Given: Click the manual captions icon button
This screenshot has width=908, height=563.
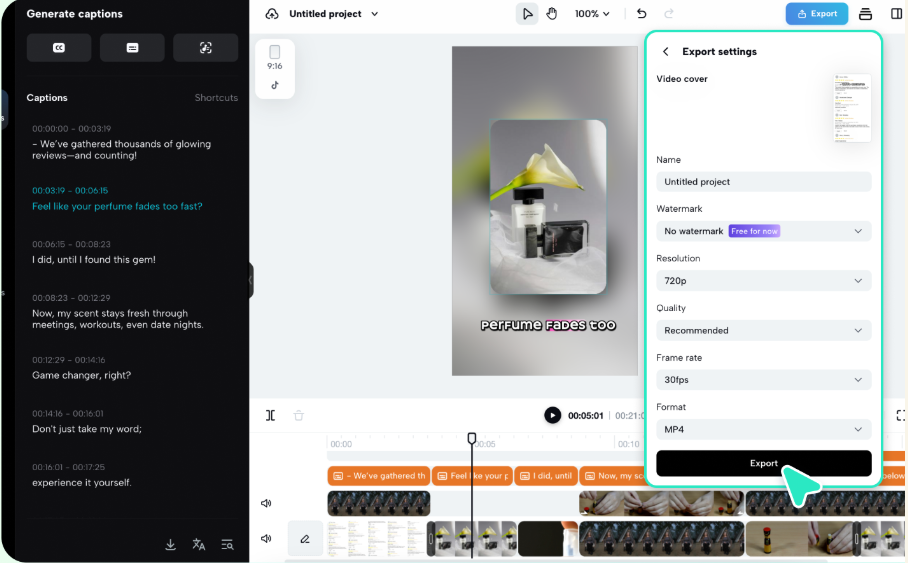Looking at the screenshot, I should click(x=132, y=47).
